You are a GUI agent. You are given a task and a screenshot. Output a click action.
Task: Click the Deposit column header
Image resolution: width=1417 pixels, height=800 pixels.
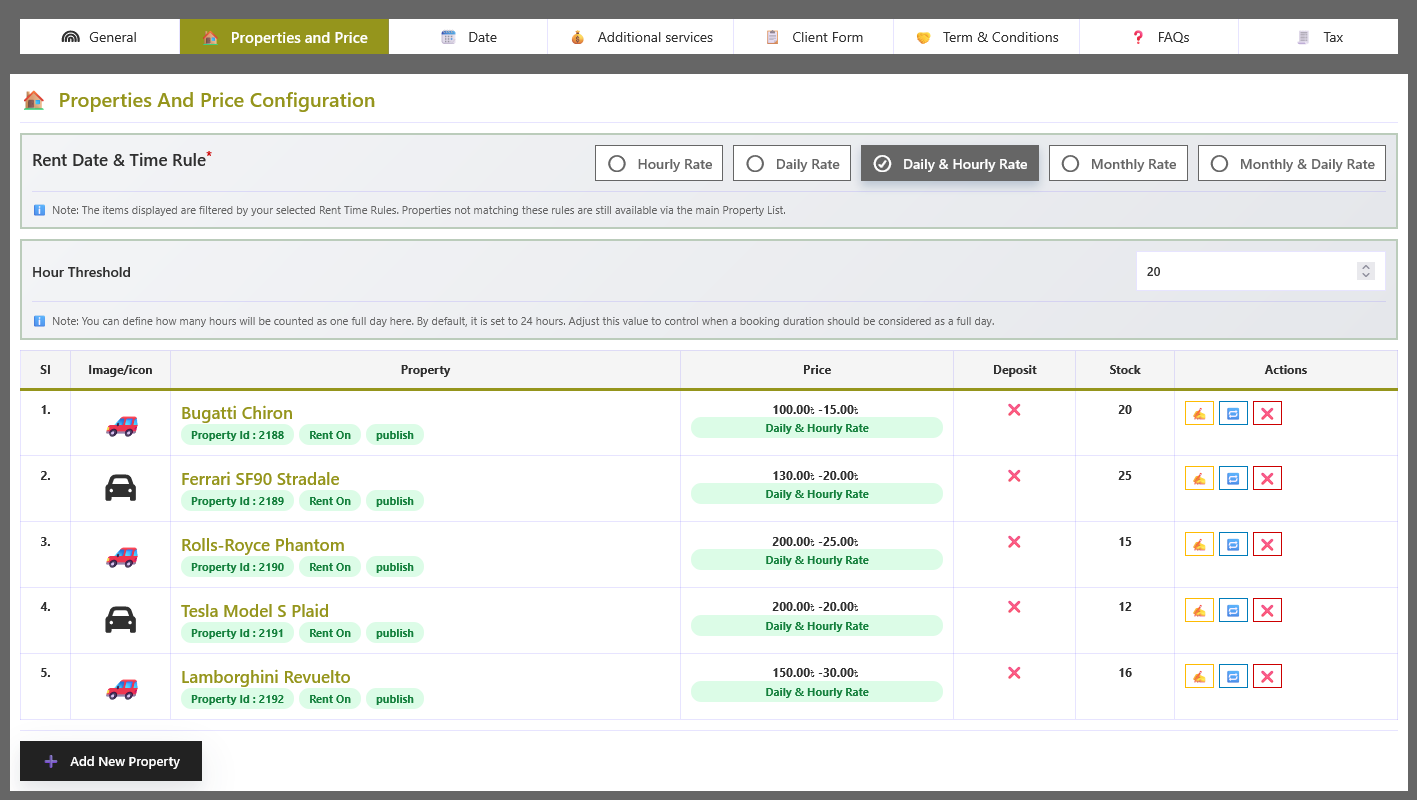point(1015,370)
